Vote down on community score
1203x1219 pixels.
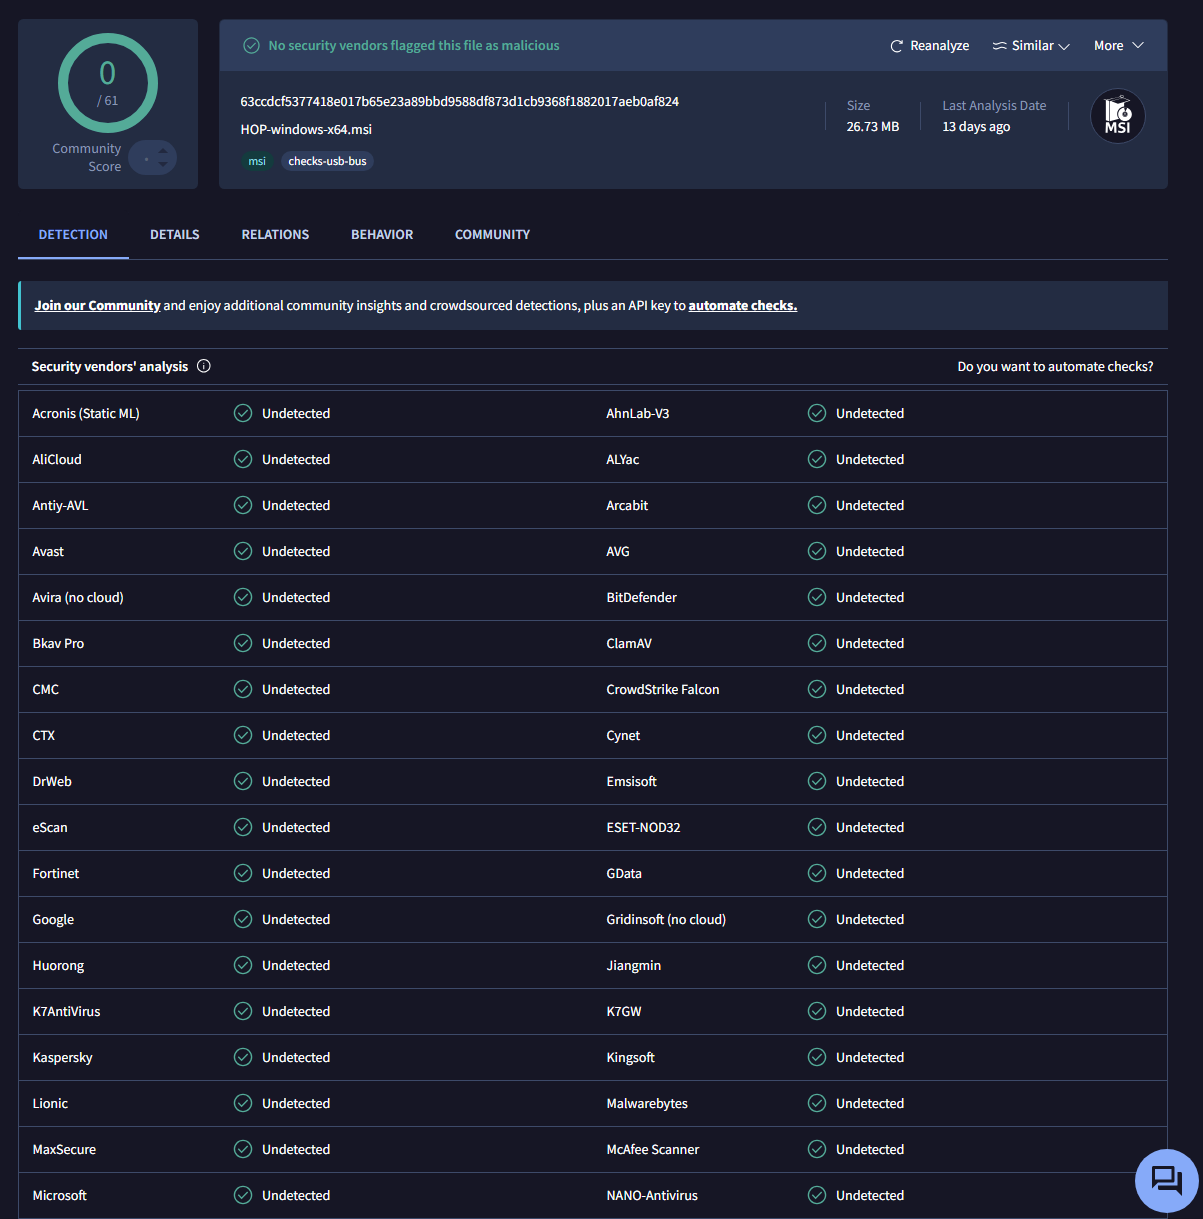coord(163,165)
